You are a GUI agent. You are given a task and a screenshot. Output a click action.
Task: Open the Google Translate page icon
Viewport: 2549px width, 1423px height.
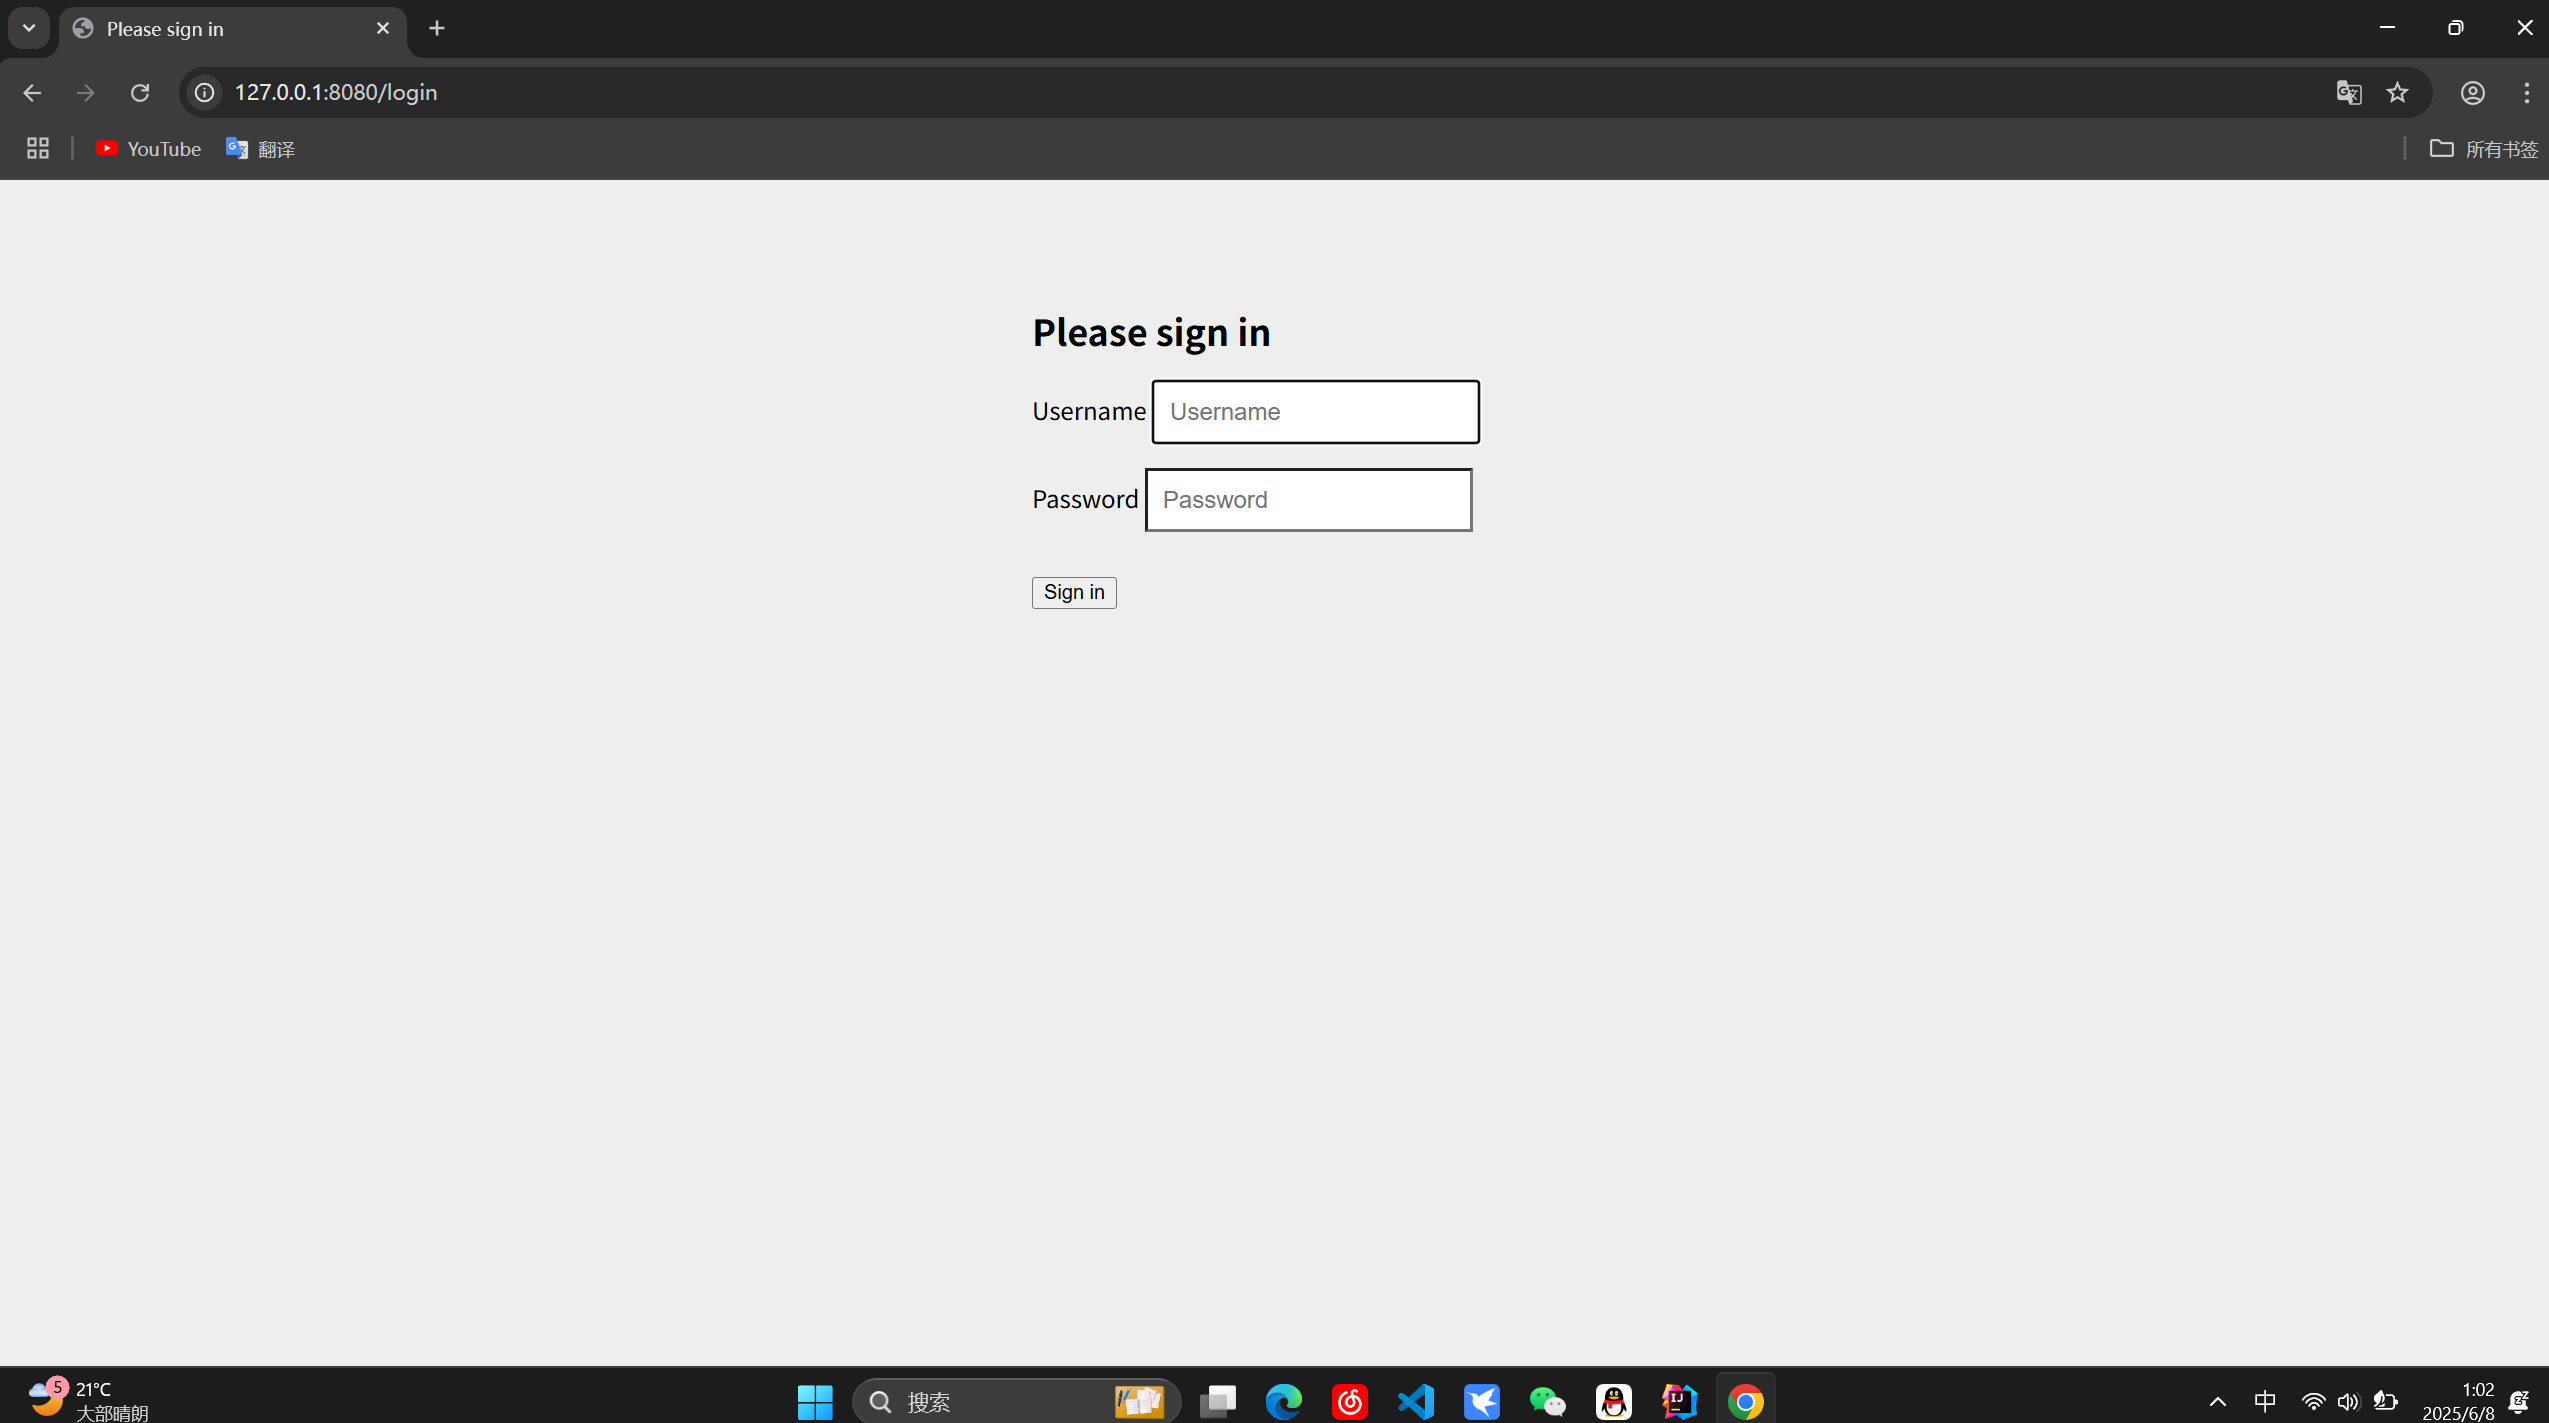click(x=2348, y=93)
